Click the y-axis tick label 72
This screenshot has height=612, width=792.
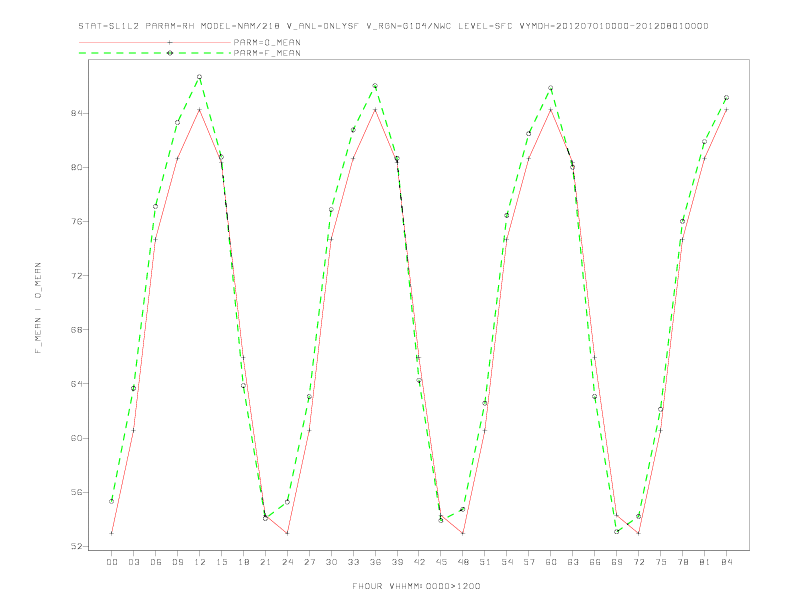(76, 276)
